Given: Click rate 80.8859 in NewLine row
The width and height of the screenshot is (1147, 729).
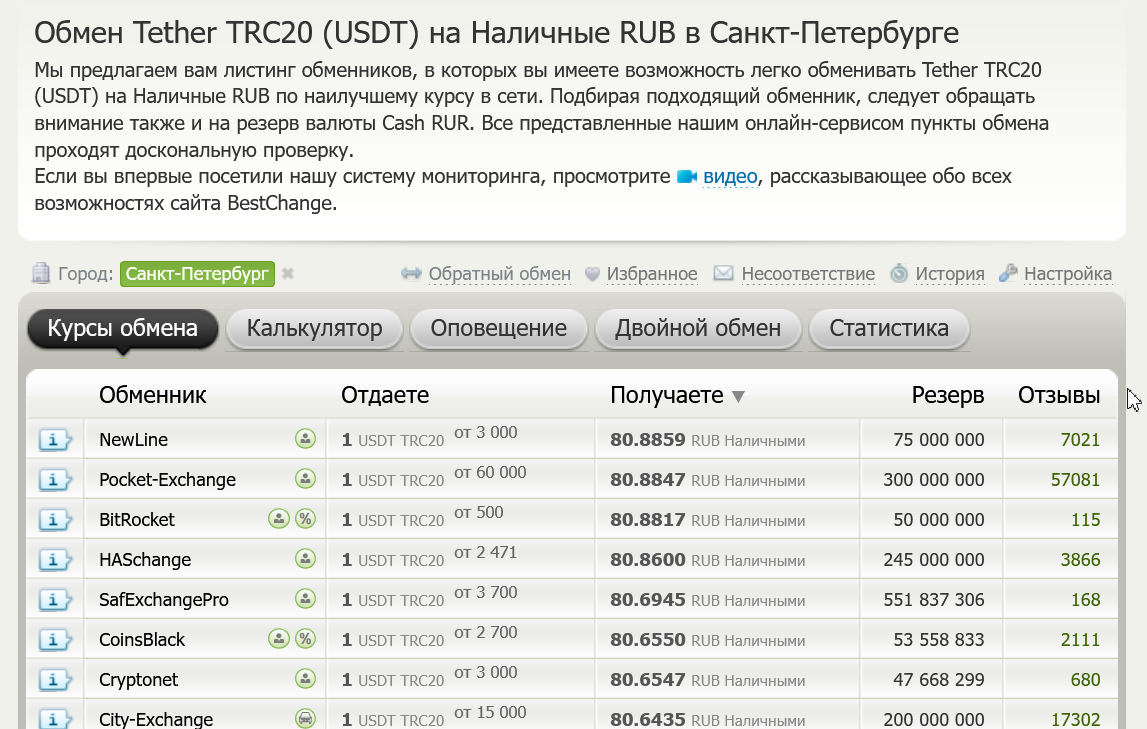Looking at the screenshot, I should 647,439.
